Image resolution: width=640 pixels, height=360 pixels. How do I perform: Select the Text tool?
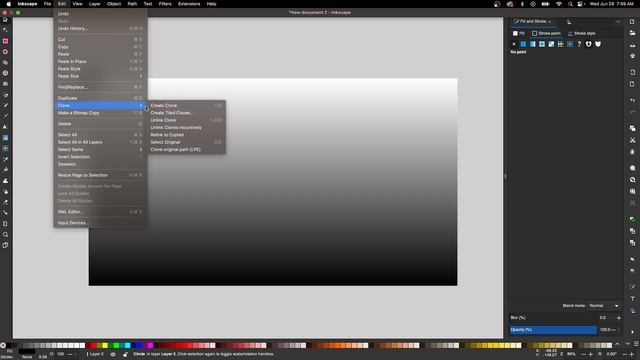5,127
